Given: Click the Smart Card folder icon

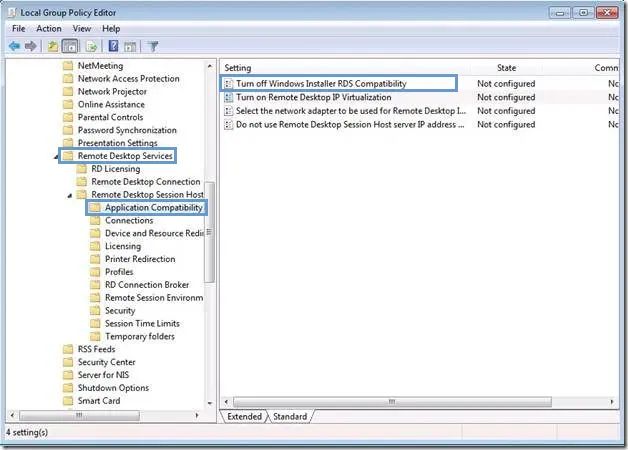Looking at the screenshot, I should 68,401.
